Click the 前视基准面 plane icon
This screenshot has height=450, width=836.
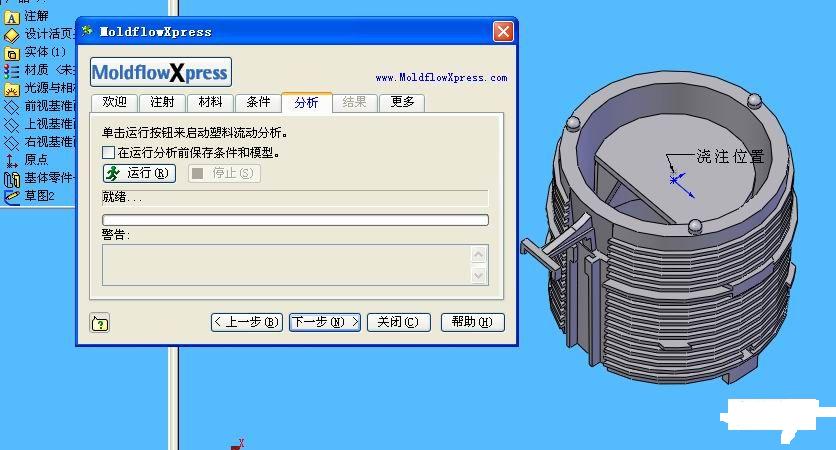[x=12, y=107]
